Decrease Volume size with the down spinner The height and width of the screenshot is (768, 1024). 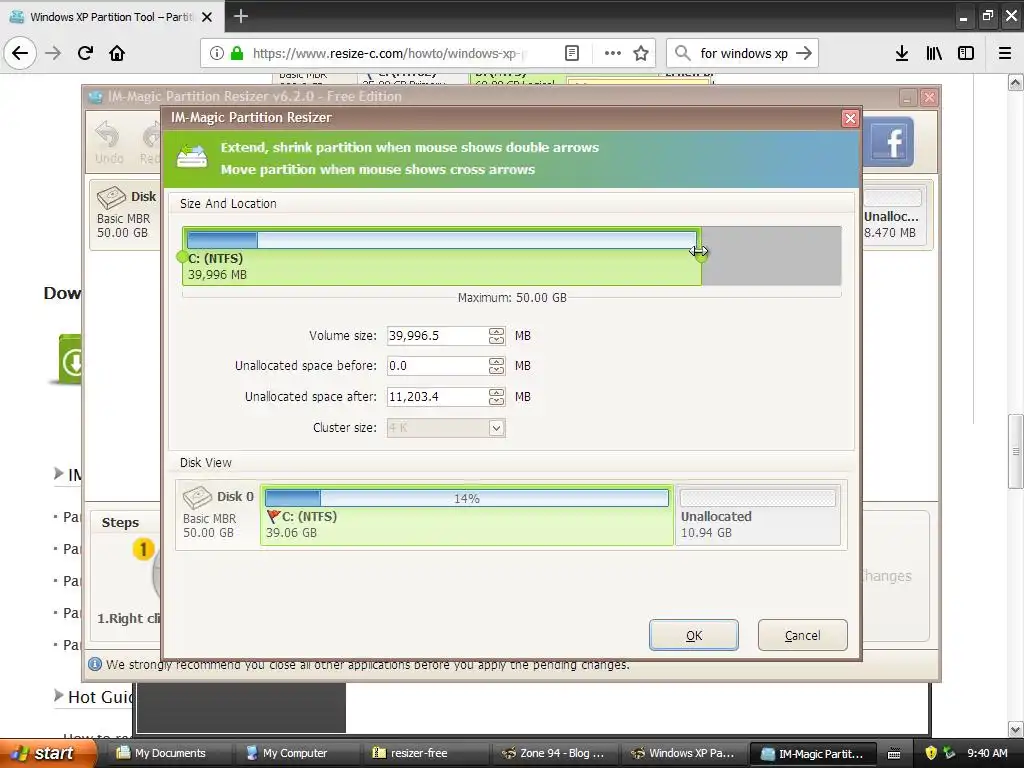click(x=496, y=340)
